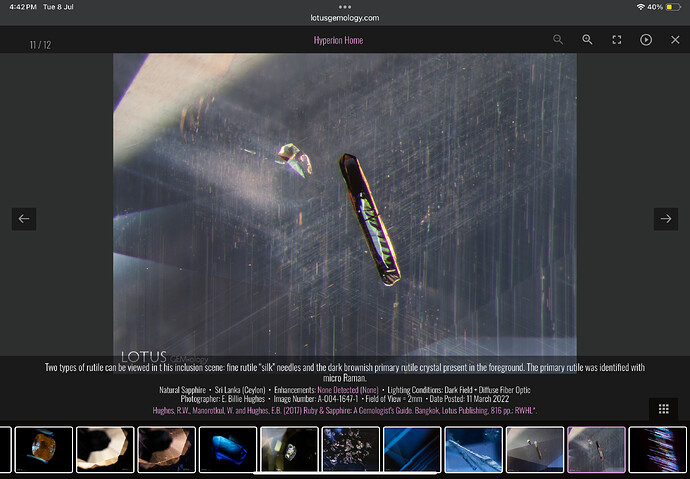Go to previous image arrow
The height and width of the screenshot is (479, 690).
point(24,219)
